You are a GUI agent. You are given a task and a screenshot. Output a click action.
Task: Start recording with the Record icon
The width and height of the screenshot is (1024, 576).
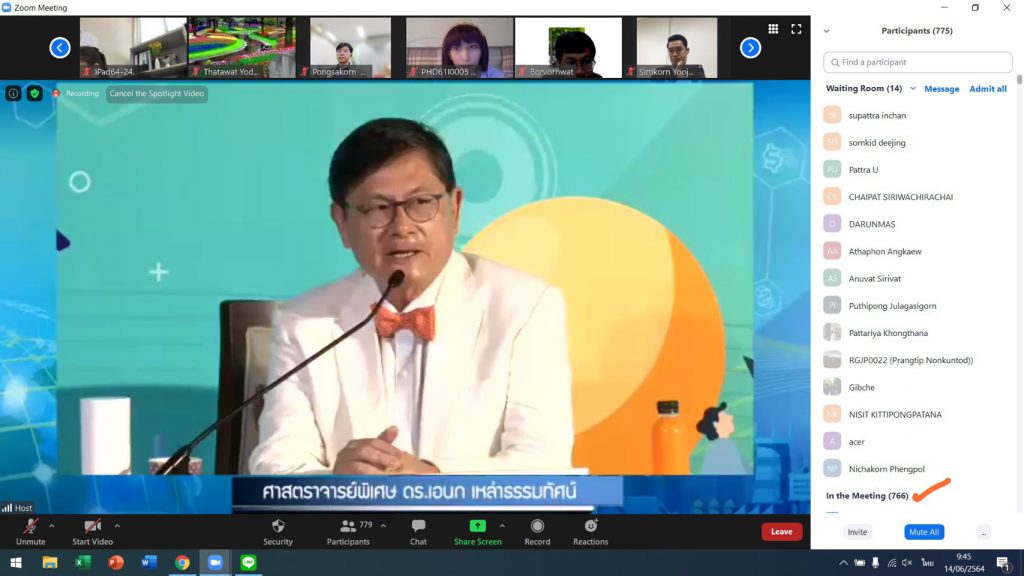click(537, 526)
